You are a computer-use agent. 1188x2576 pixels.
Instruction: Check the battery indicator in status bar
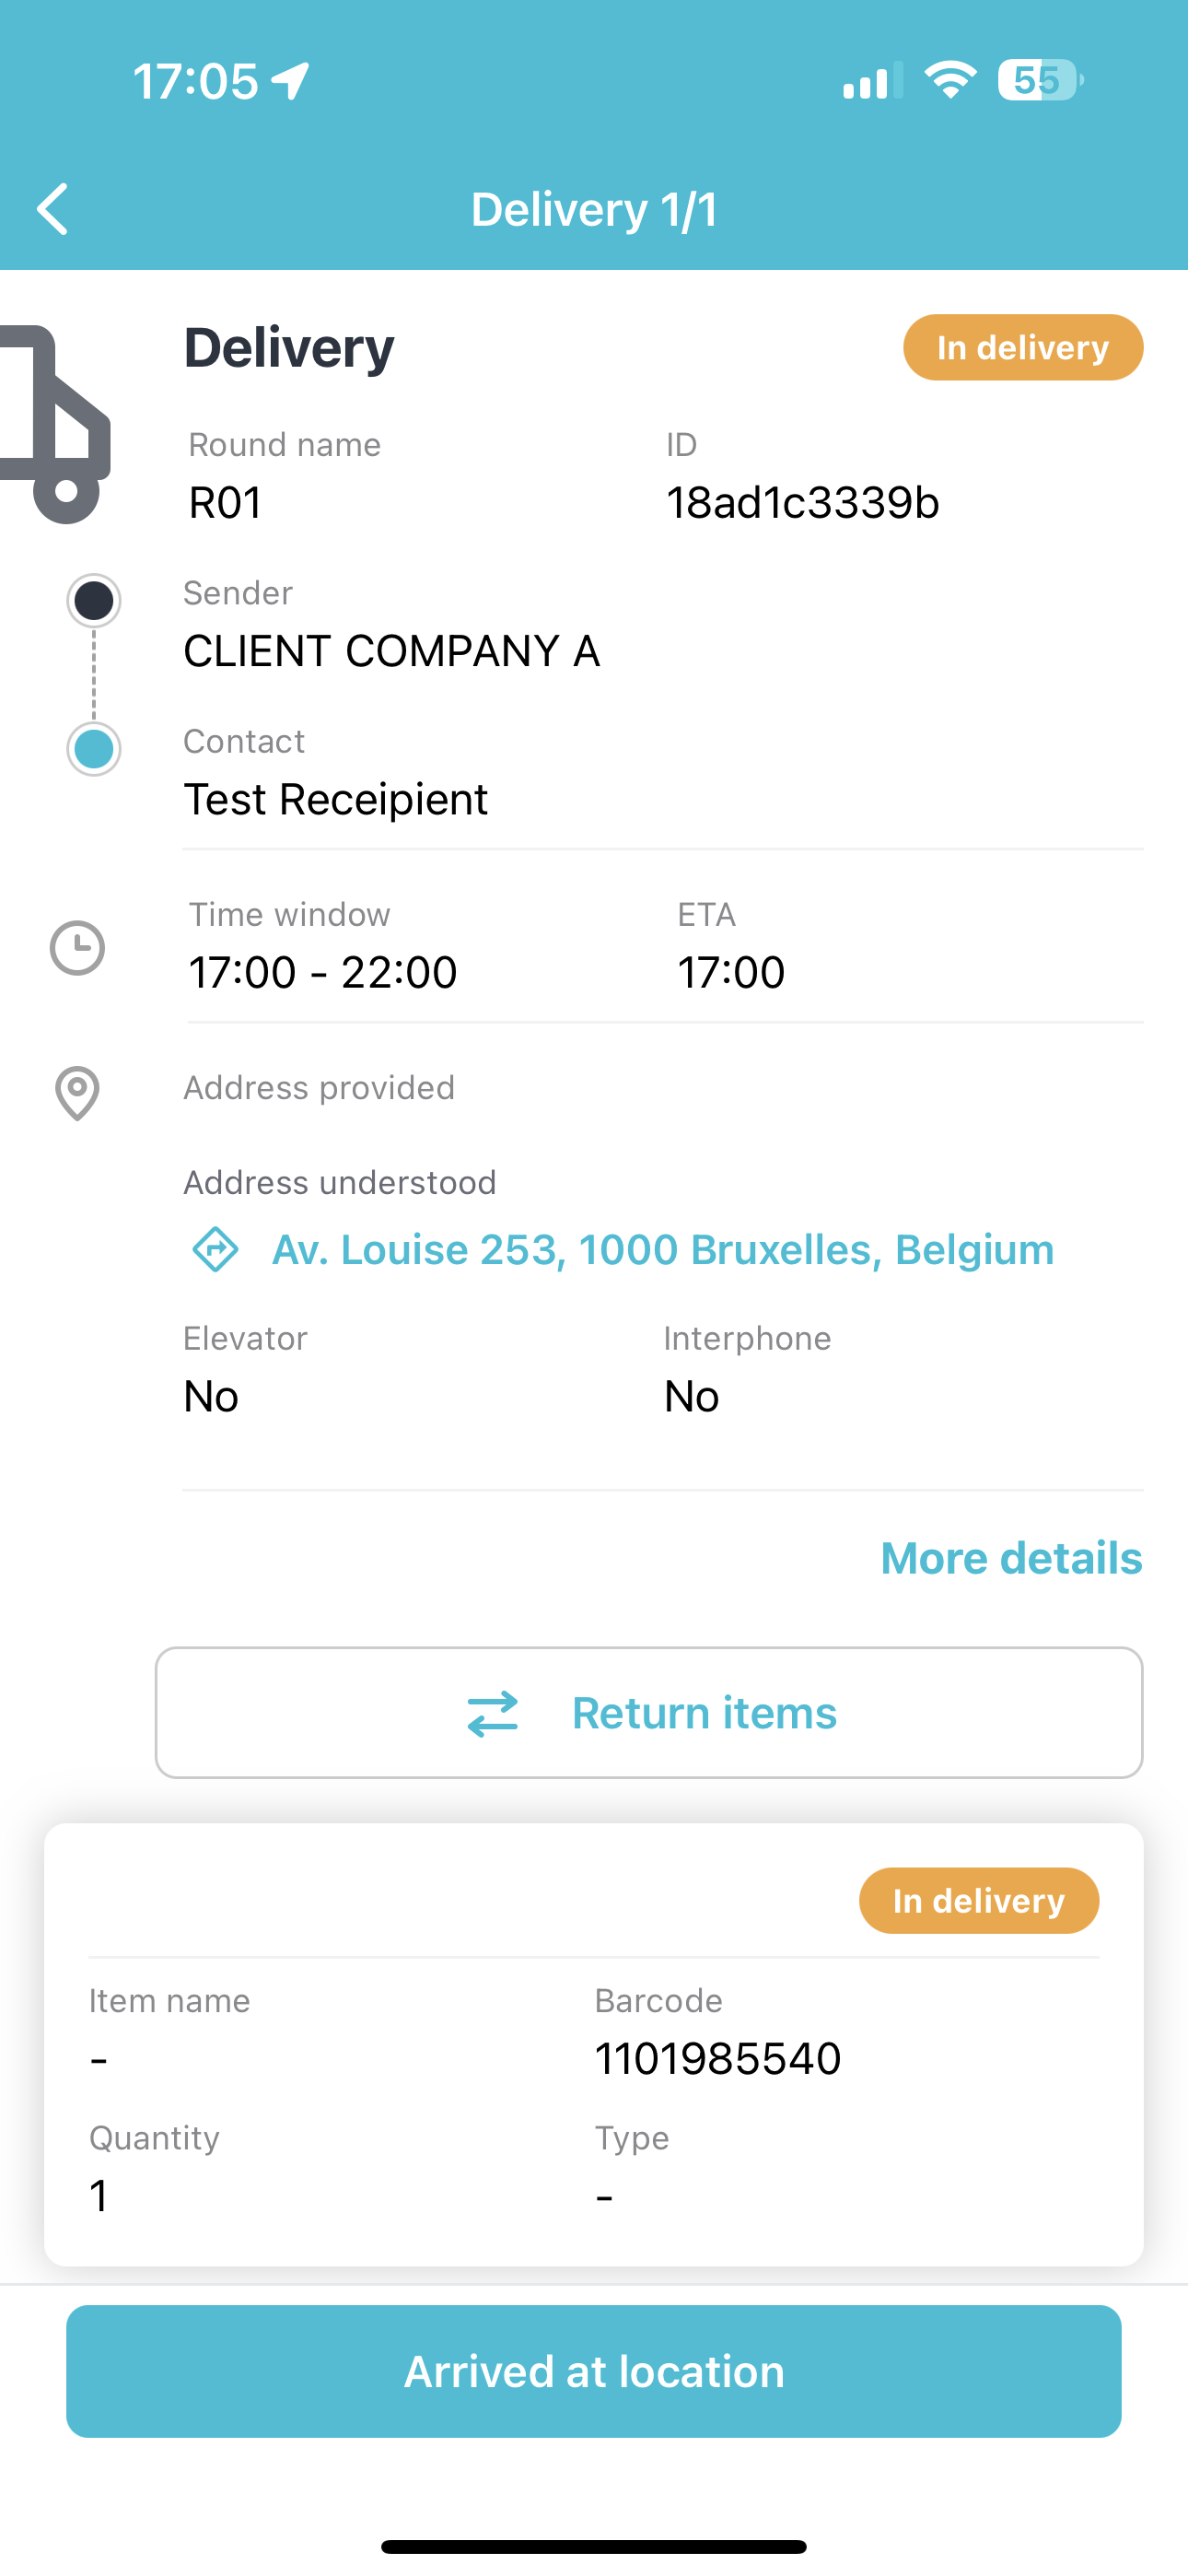click(1041, 80)
